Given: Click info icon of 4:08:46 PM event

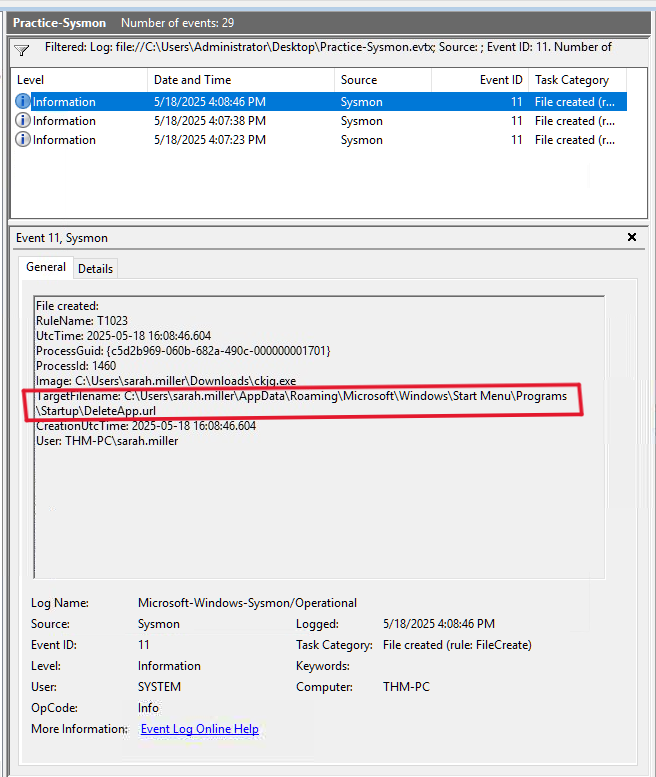Looking at the screenshot, I should [23, 102].
